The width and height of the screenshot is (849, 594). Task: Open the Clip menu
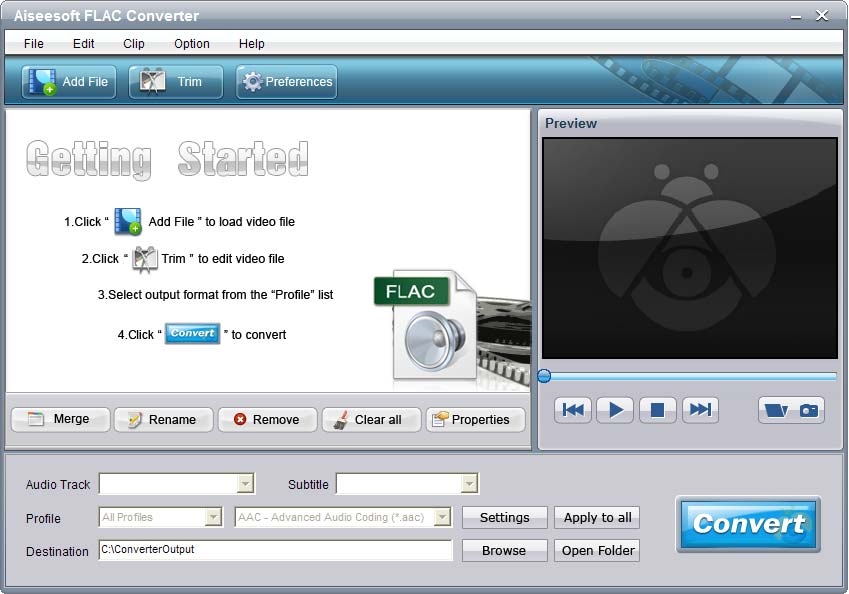pos(134,44)
